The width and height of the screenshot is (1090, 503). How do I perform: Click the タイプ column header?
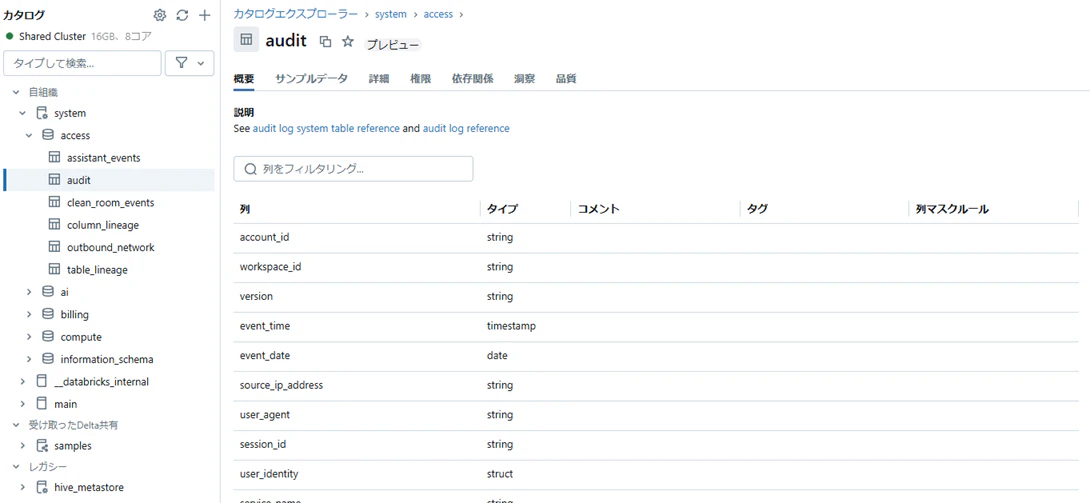[503, 208]
